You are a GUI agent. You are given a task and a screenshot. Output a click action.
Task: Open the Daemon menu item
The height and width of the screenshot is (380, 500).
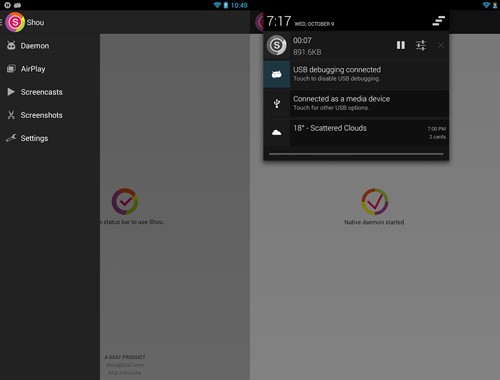50,46
